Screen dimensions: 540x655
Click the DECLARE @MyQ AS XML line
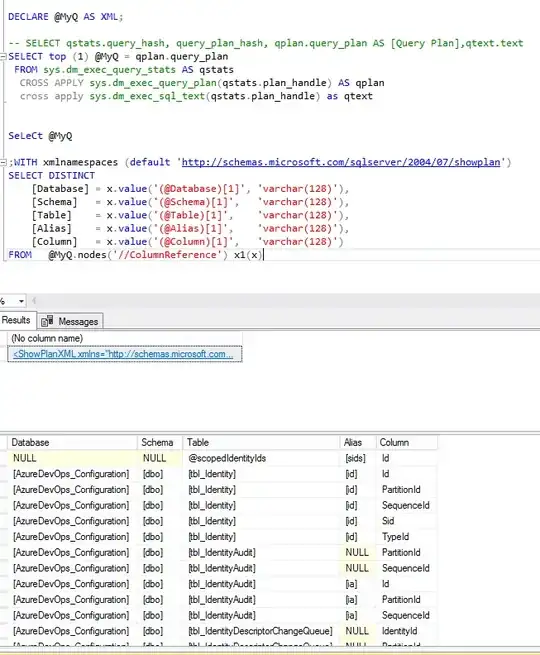66,17
